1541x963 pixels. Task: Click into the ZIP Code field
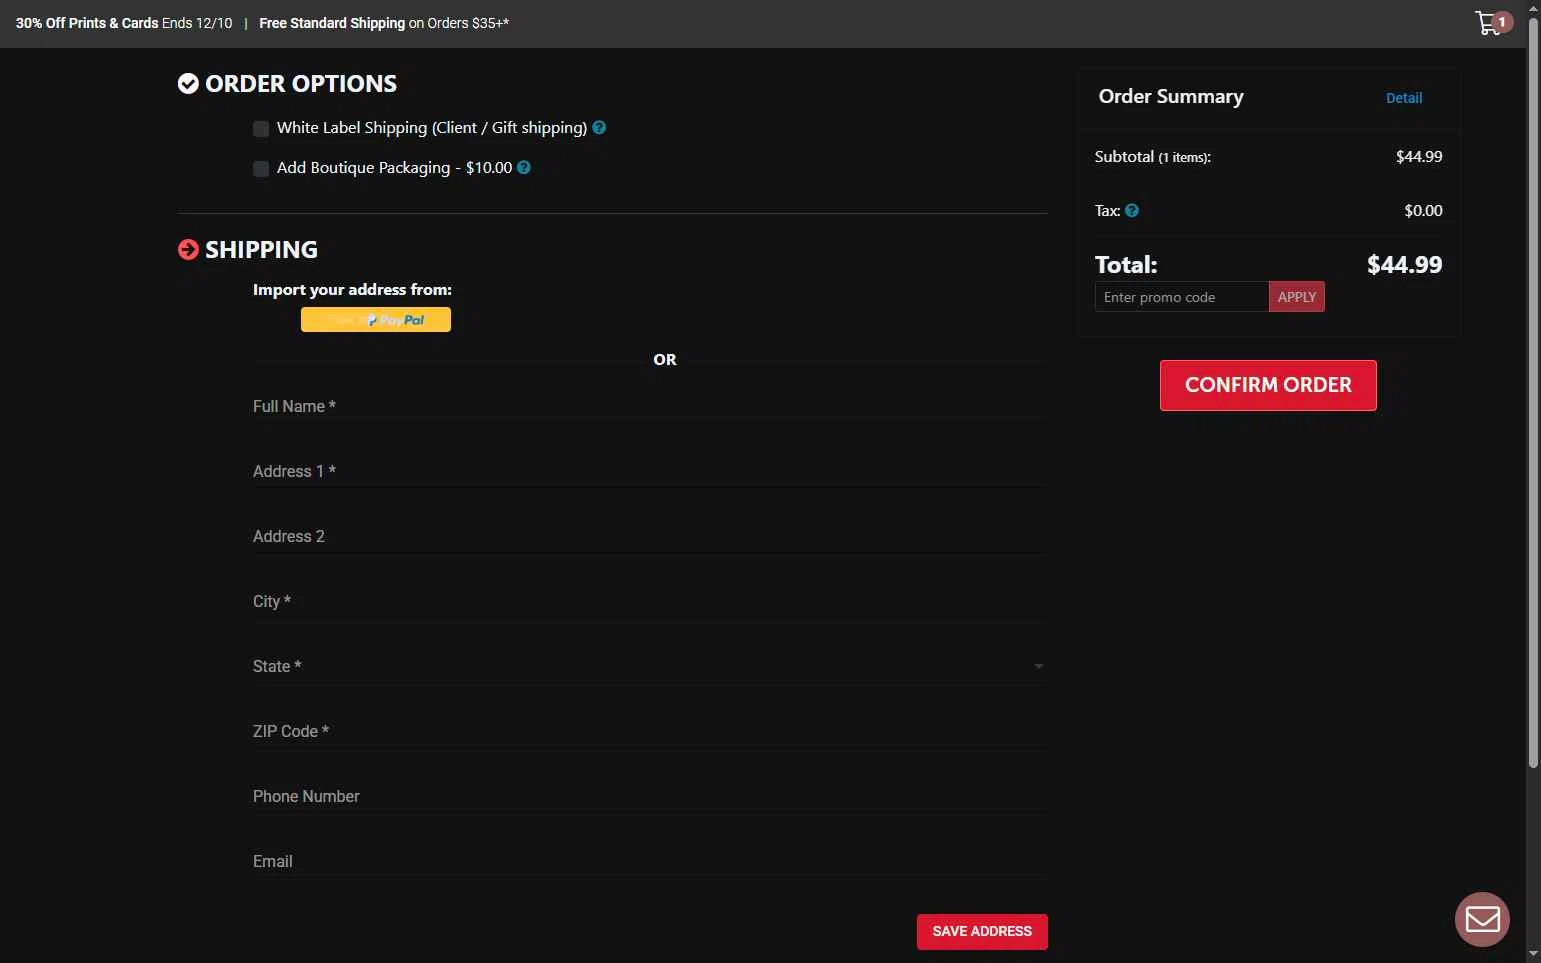coord(648,731)
